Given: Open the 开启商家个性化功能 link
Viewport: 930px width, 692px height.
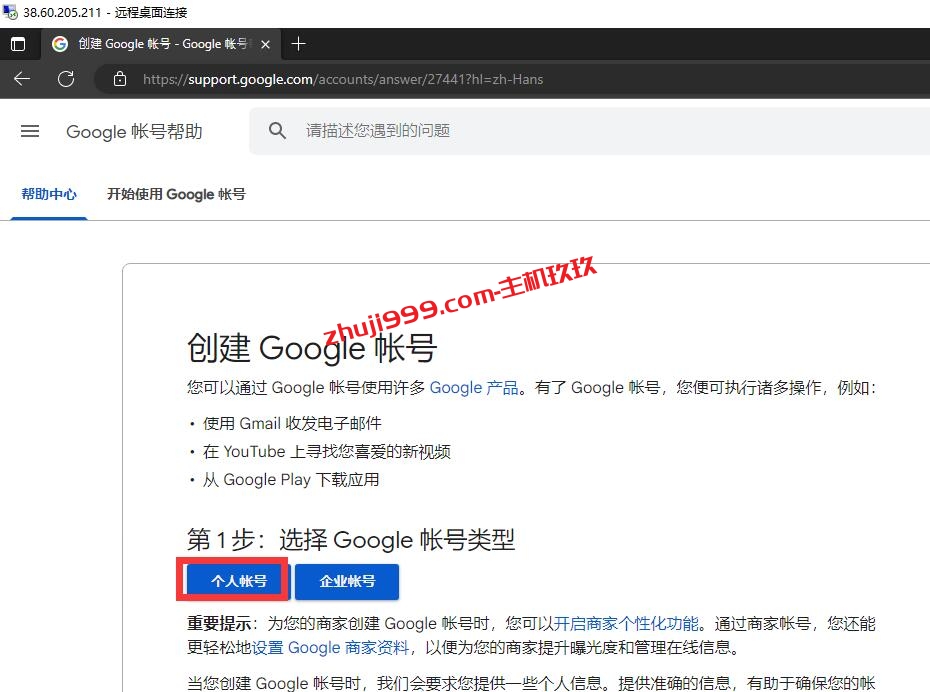Looking at the screenshot, I should tap(626, 624).
